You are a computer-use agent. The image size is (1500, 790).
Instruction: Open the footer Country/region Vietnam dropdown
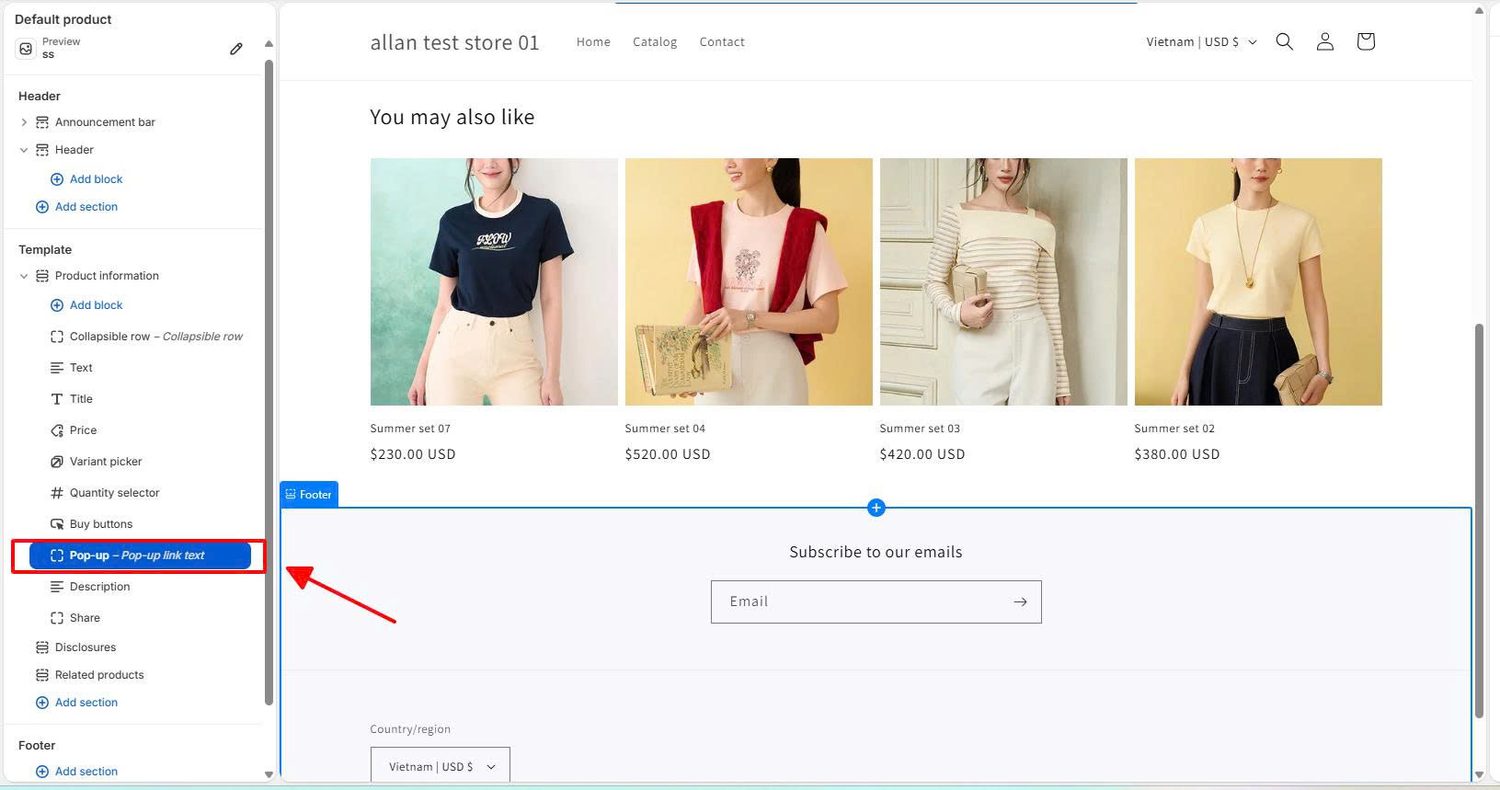pos(440,766)
